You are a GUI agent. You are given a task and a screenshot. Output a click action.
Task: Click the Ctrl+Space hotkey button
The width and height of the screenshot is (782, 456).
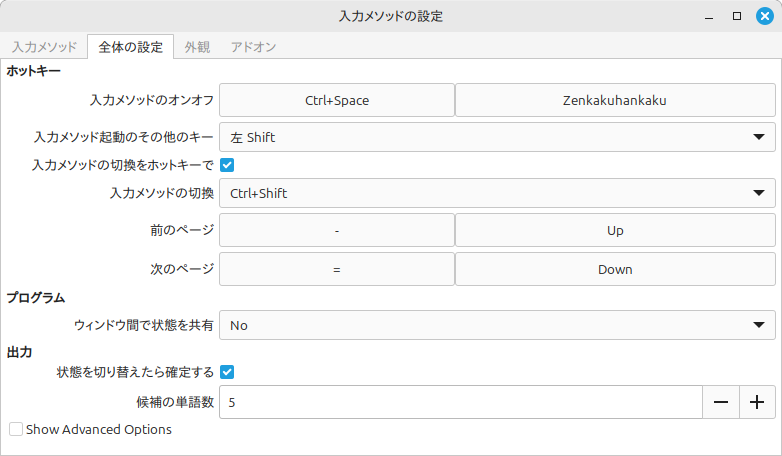[337, 100]
